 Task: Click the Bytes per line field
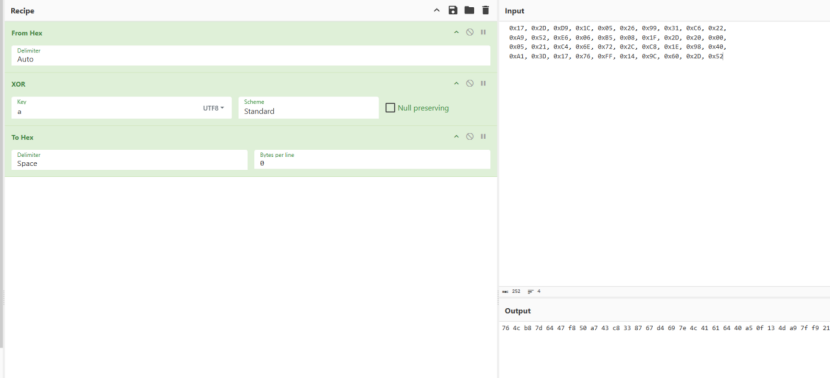372,160
